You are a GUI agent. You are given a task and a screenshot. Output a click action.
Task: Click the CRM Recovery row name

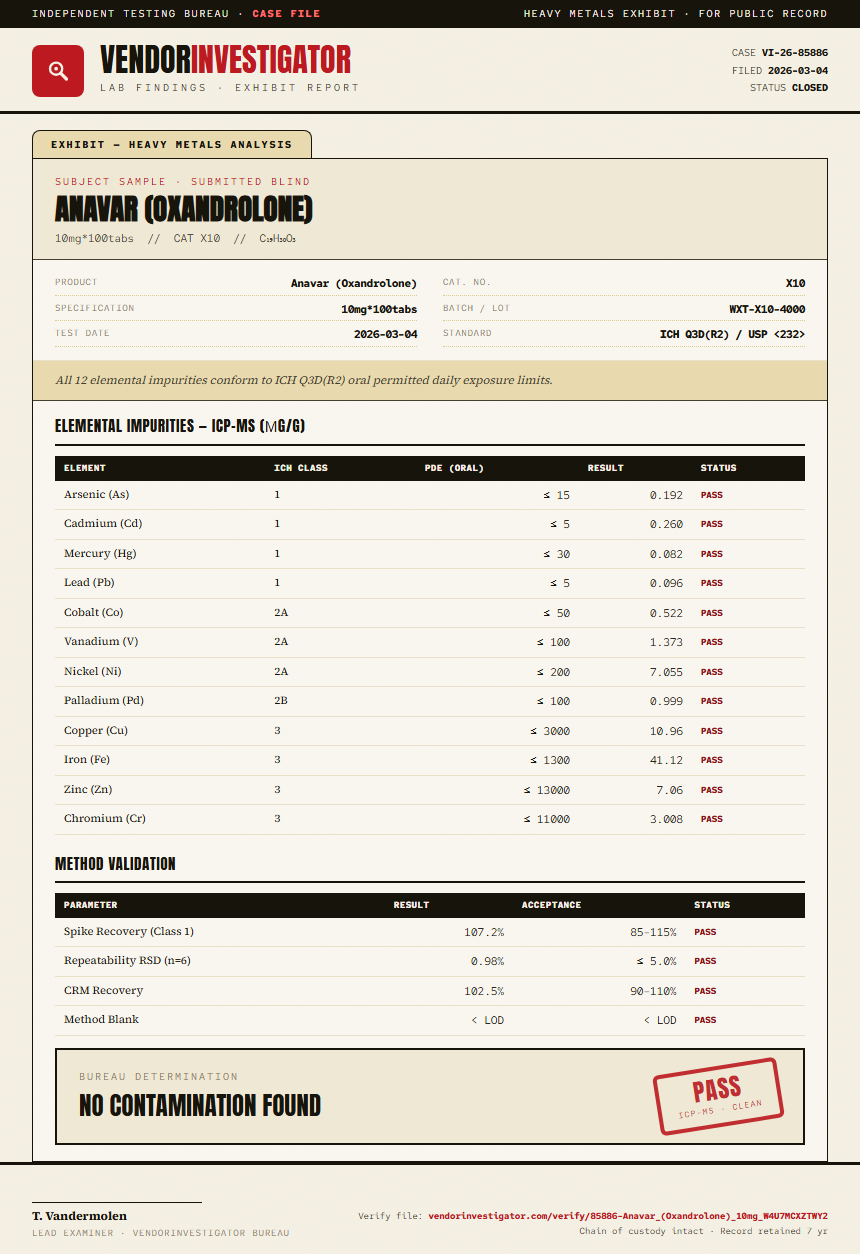(104, 991)
